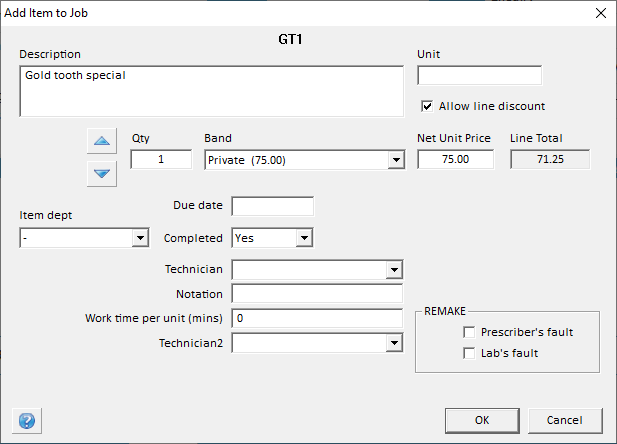
Task: Select the Net Unit Price field
Action: pyautogui.click(x=455, y=160)
